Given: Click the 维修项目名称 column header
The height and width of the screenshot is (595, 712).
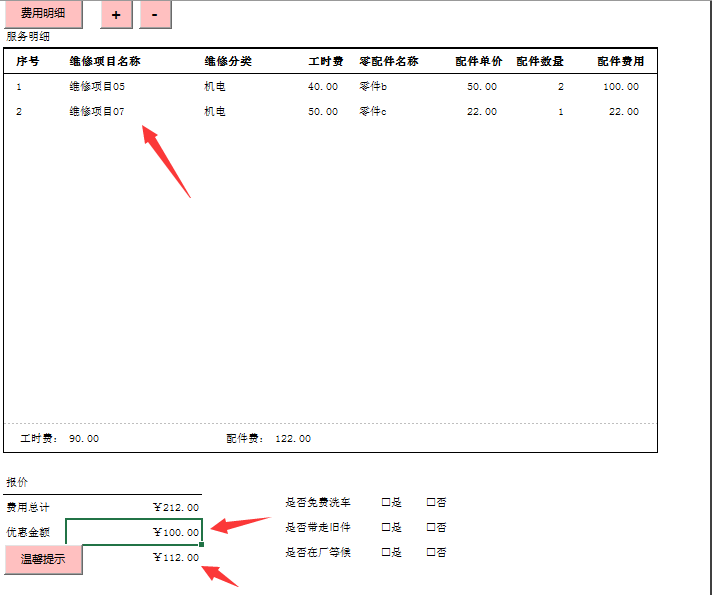Looking at the screenshot, I should point(105,61).
